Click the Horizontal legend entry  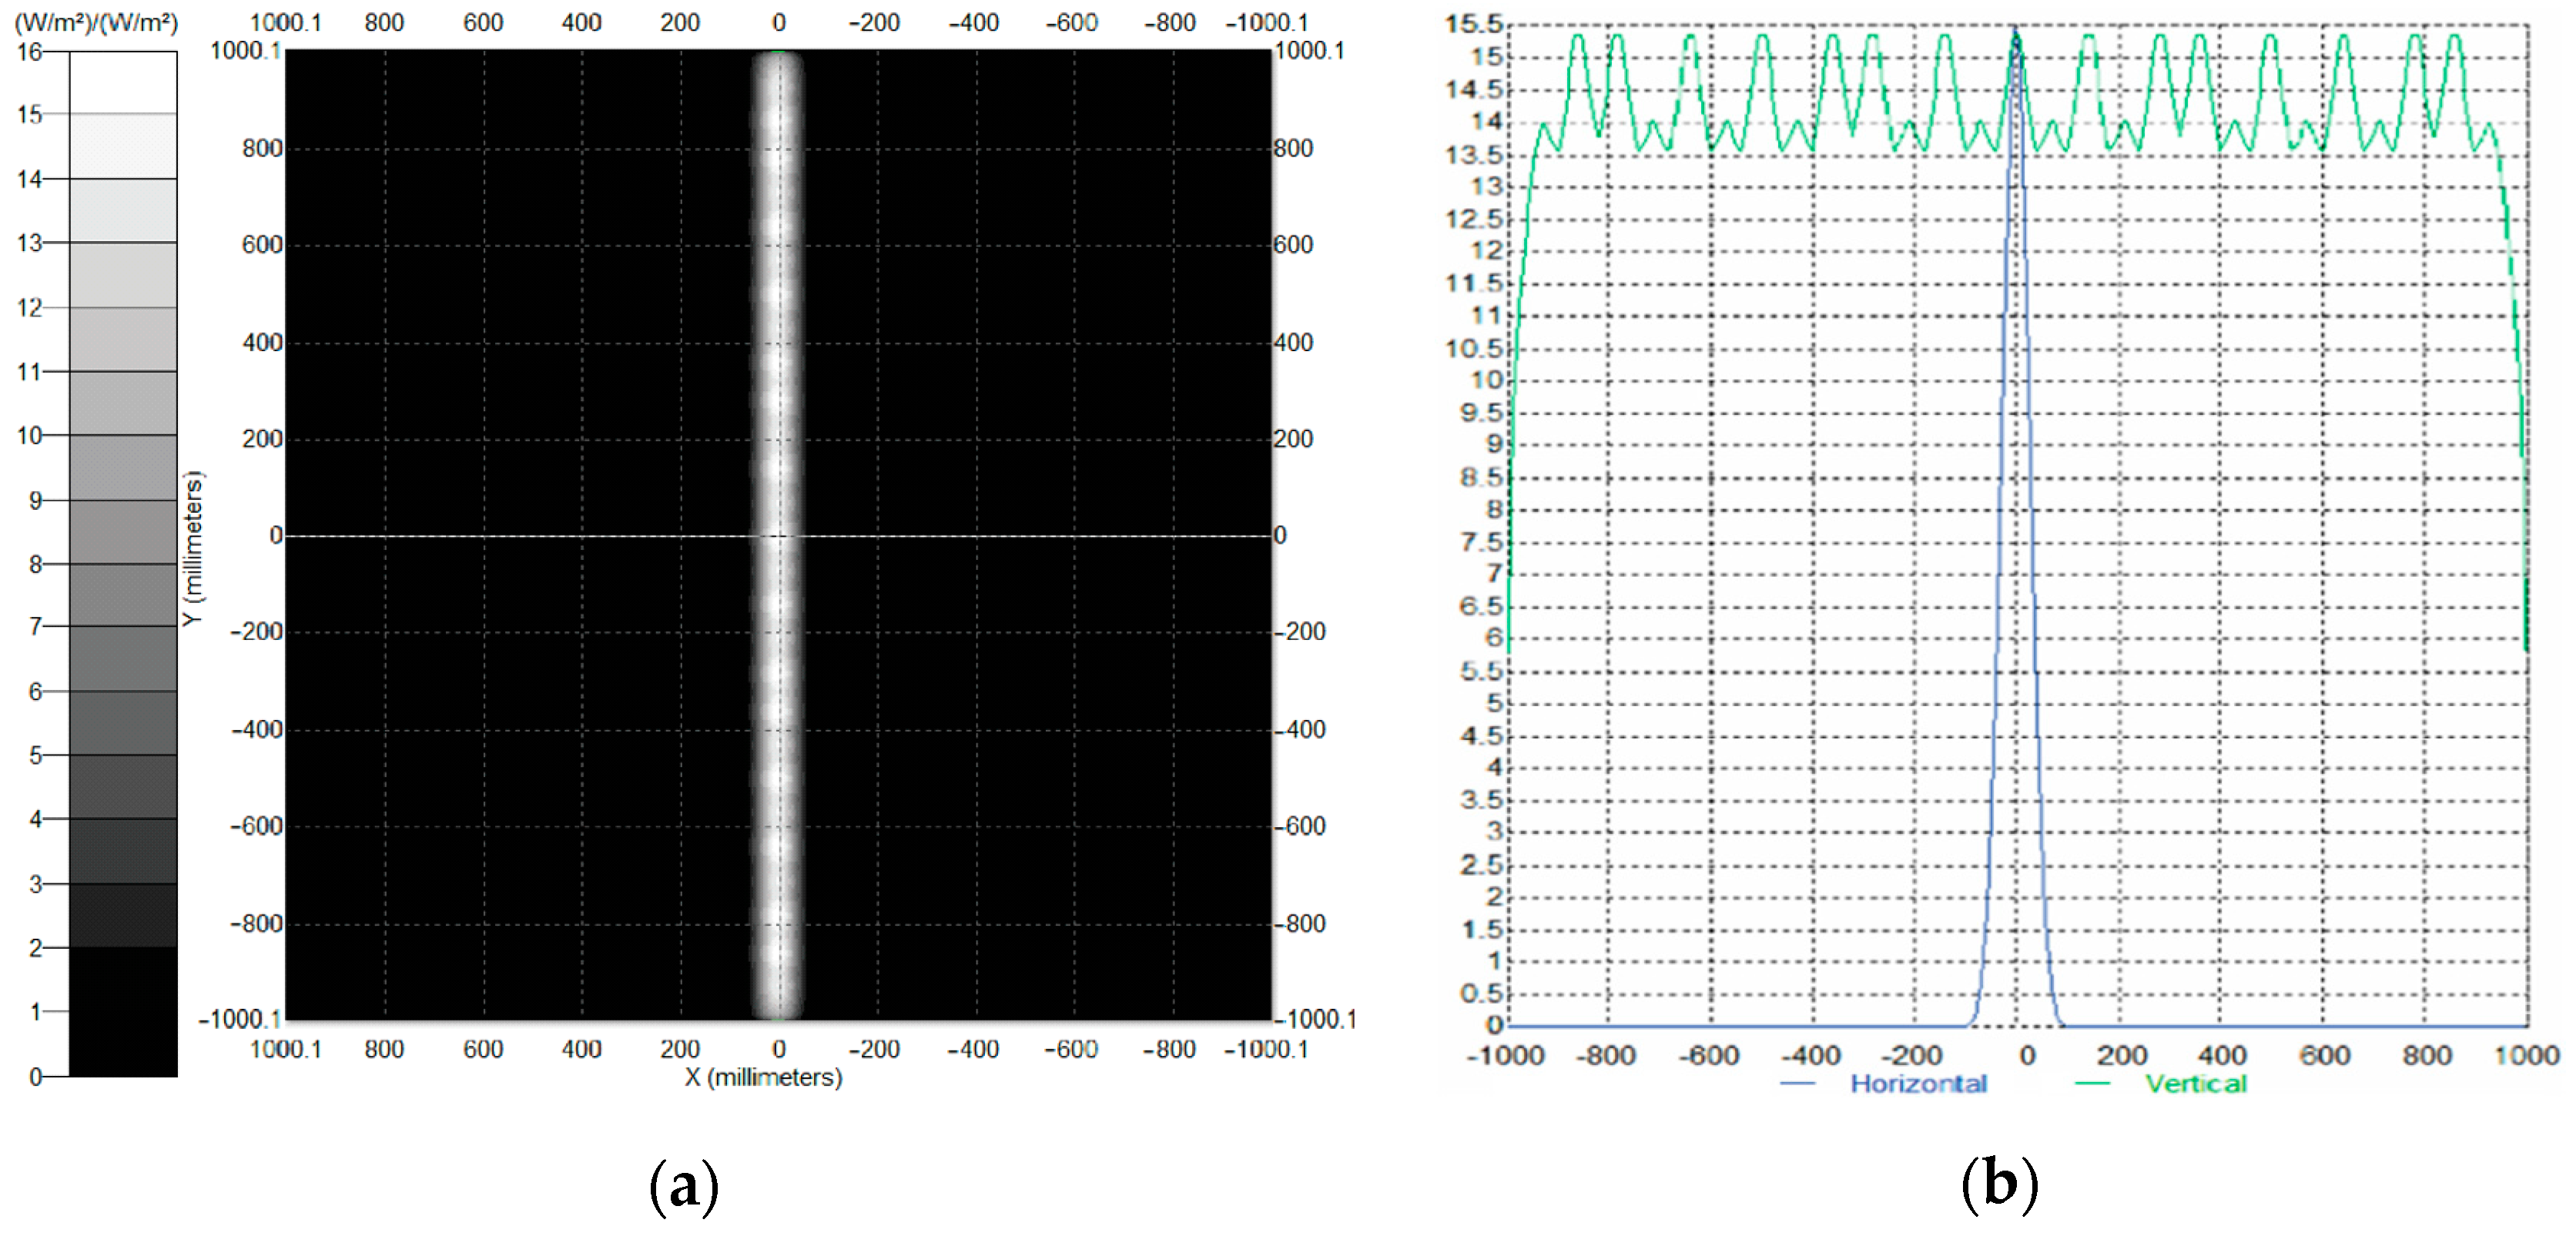[x=1918, y=1084]
